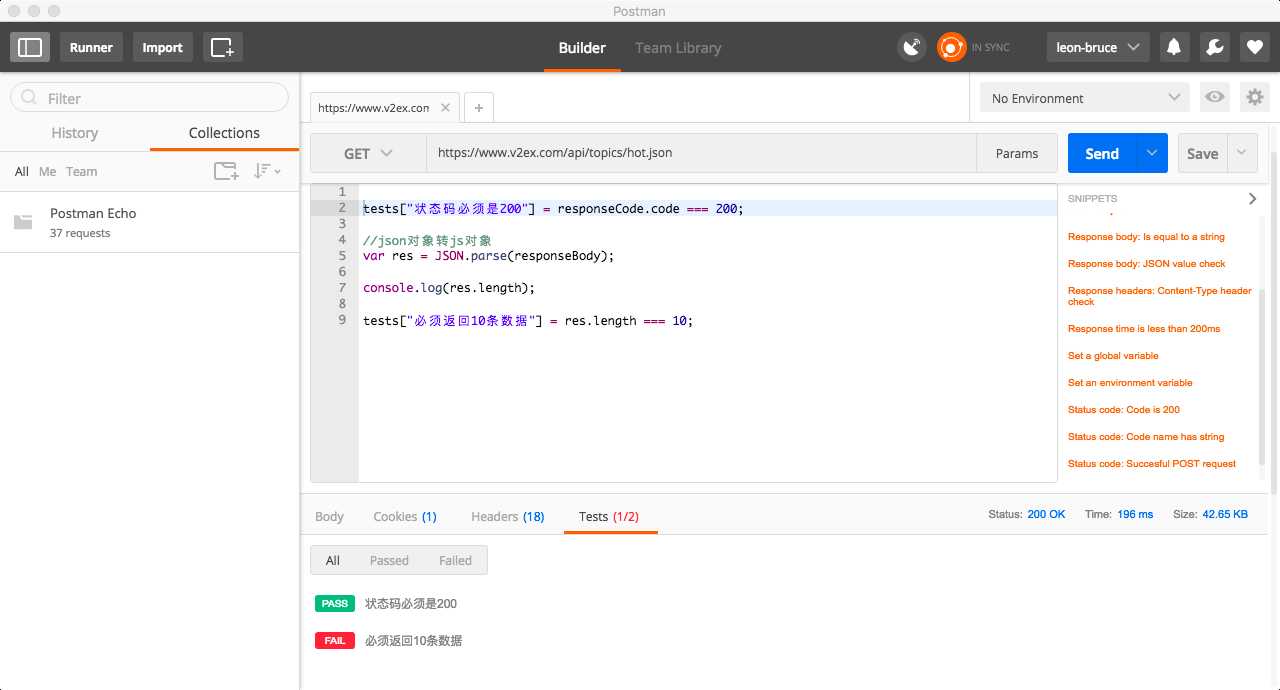1280x690 pixels.
Task: Click the orange sync status icon
Action: coord(952,47)
